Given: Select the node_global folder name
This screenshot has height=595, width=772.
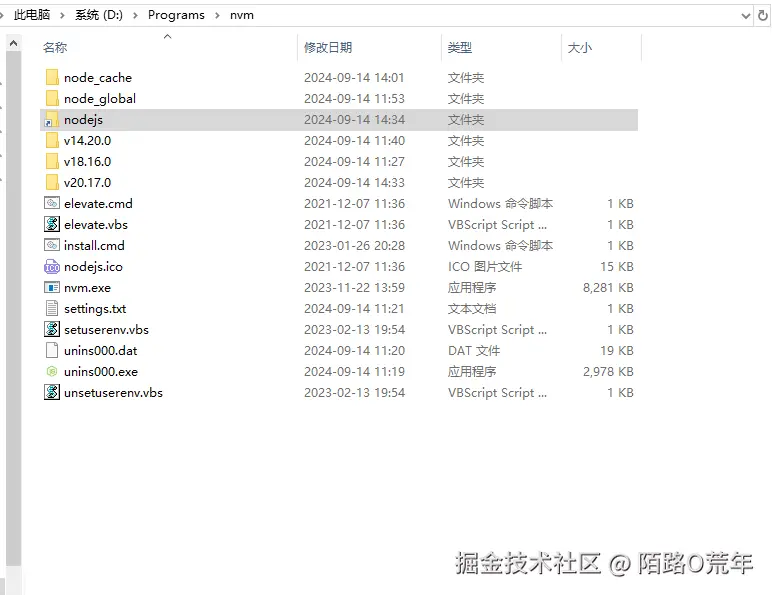Looking at the screenshot, I should click(x=99, y=99).
